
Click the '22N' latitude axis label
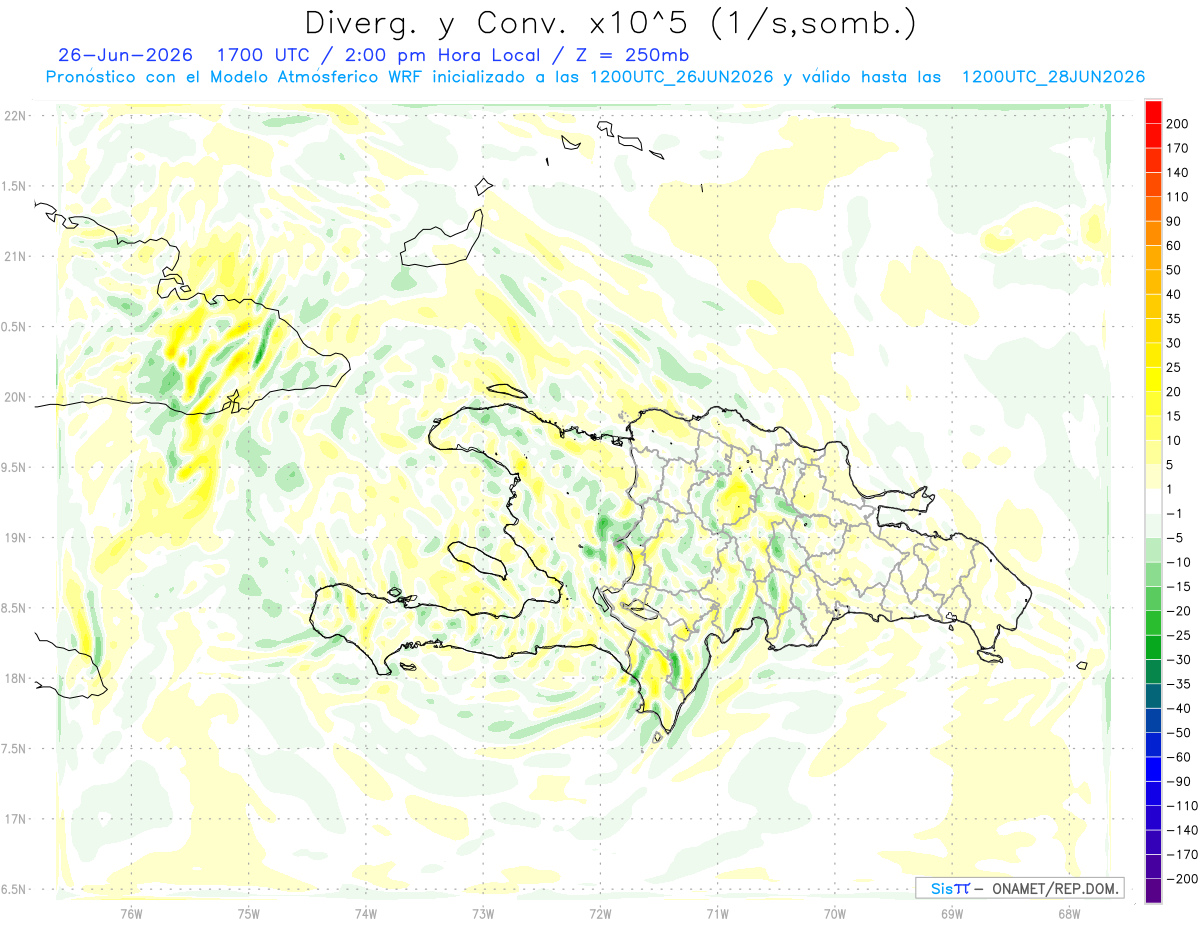point(14,116)
